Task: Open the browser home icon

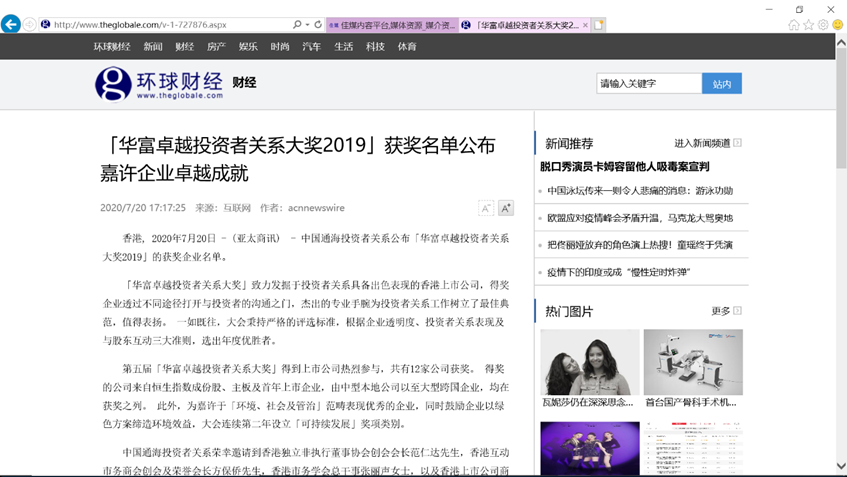Action: (x=794, y=24)
